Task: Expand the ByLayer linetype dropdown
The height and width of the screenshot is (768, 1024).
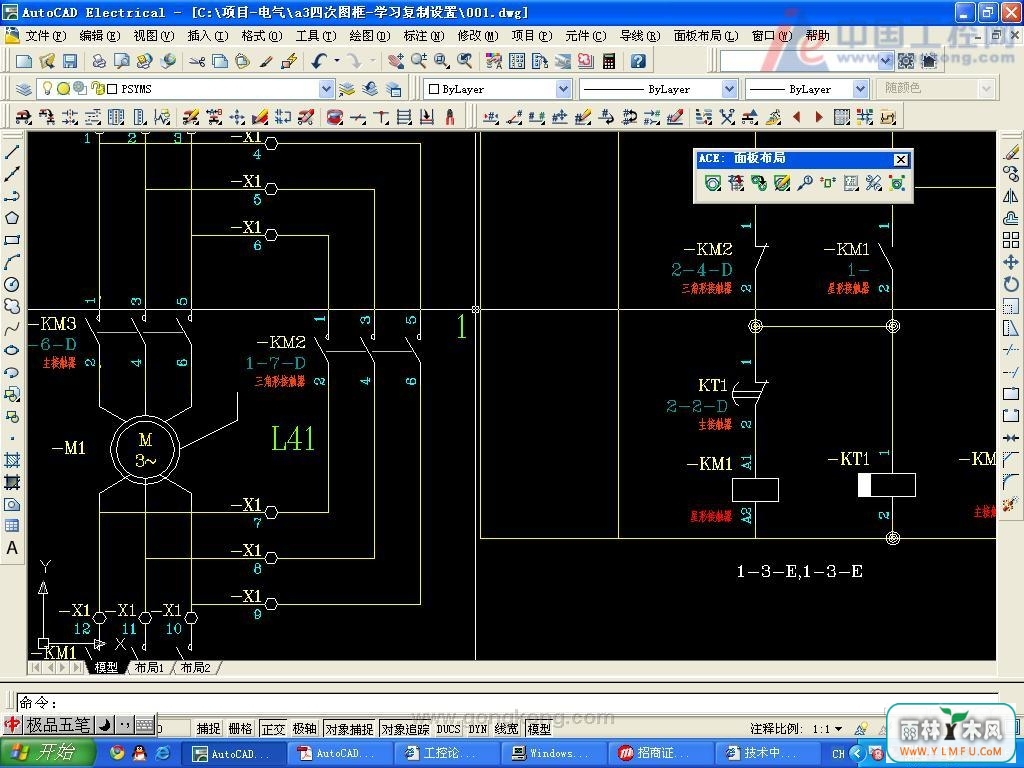Action: point(729,89)
